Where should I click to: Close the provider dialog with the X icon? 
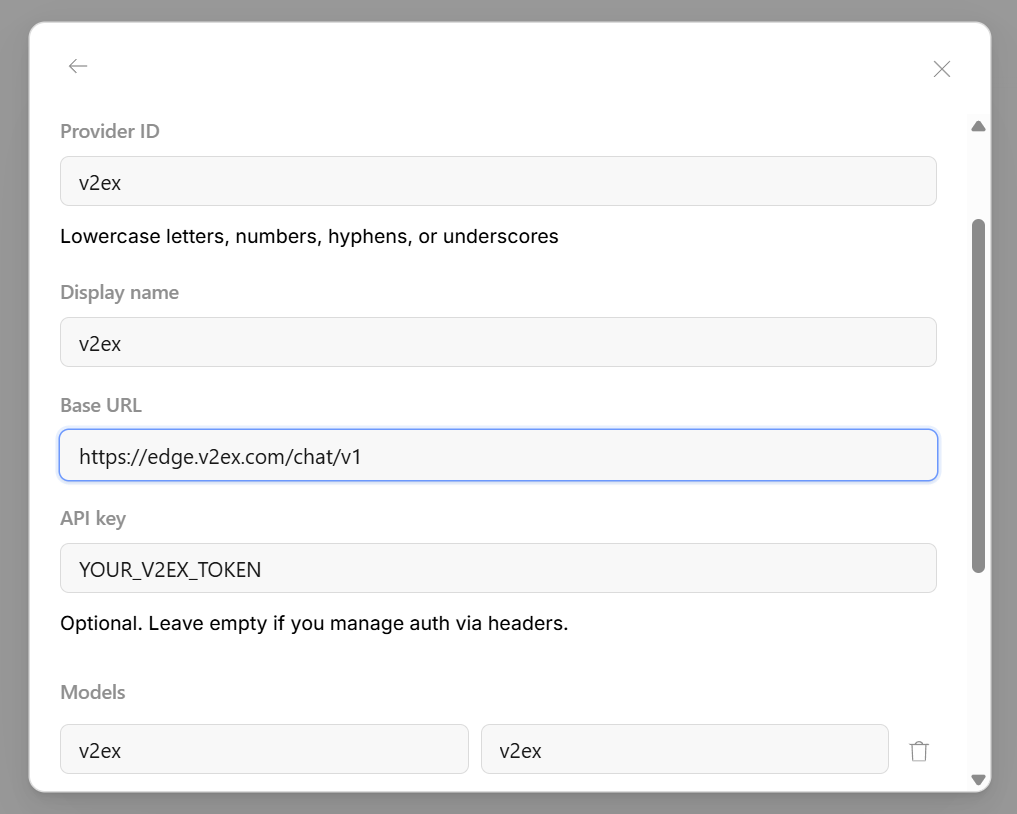[x=942, y=69]
